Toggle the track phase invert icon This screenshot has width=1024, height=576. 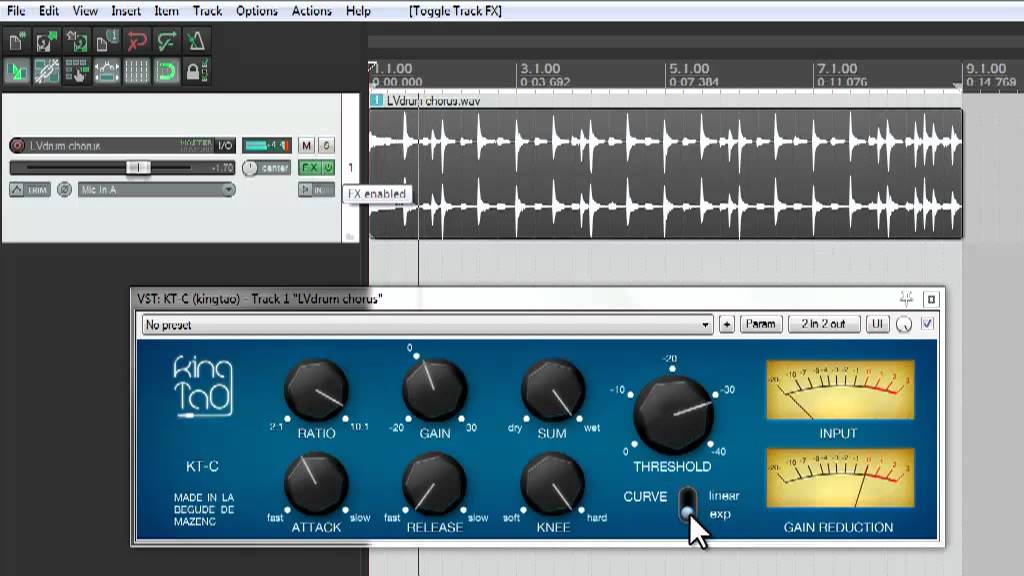64,190
